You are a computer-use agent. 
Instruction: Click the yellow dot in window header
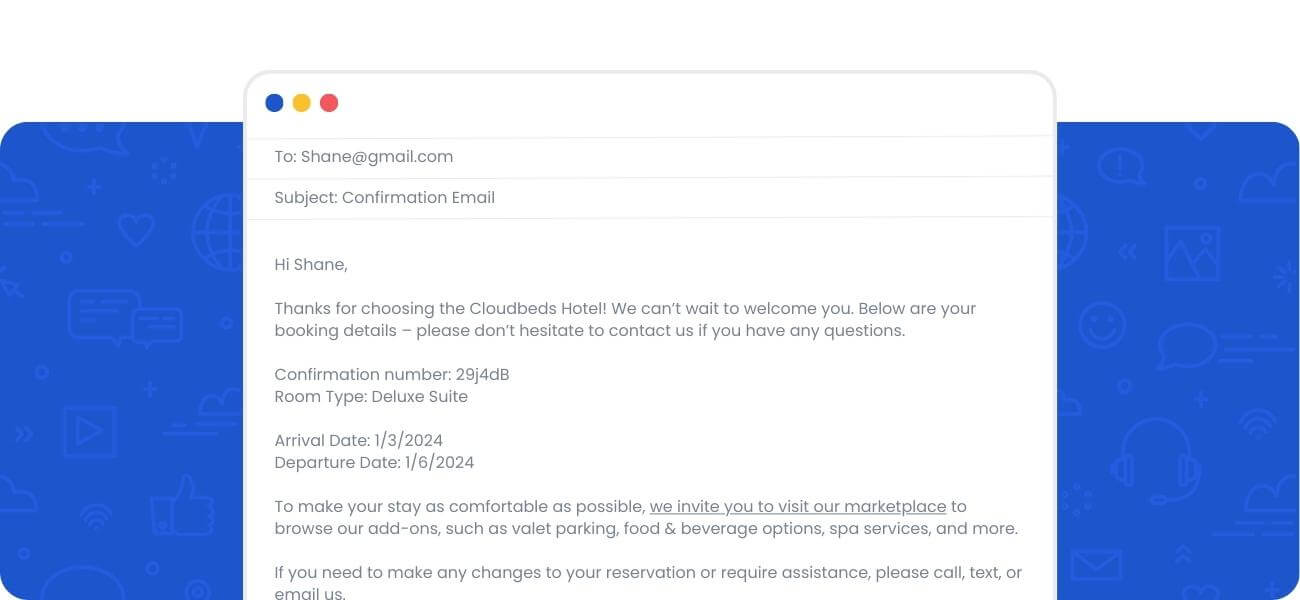pos(301,103)
